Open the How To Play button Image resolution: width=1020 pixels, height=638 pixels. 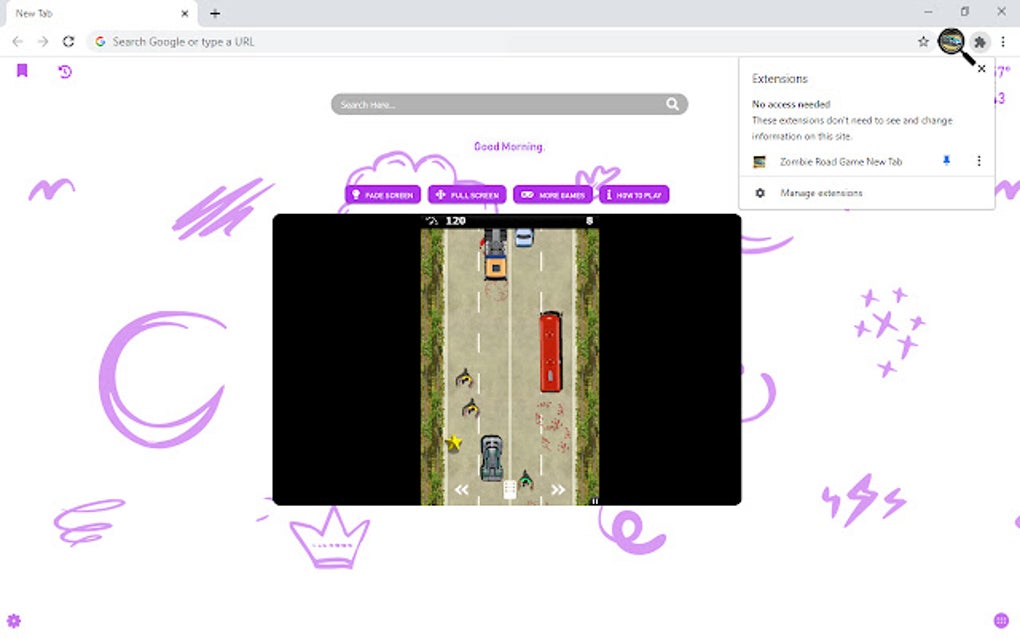coord(634,194)
